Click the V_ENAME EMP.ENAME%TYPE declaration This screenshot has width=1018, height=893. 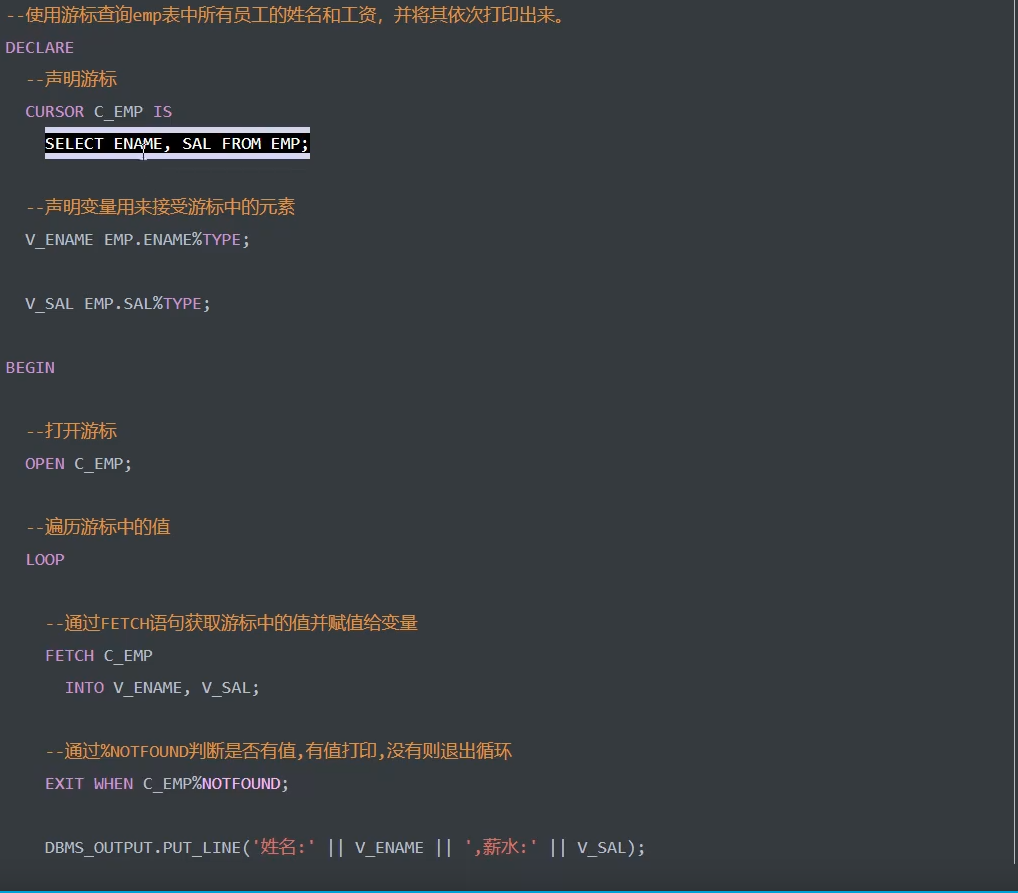point(138,240)
